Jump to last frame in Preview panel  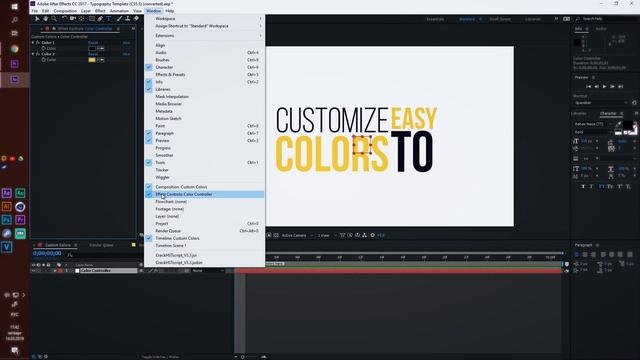620,87
